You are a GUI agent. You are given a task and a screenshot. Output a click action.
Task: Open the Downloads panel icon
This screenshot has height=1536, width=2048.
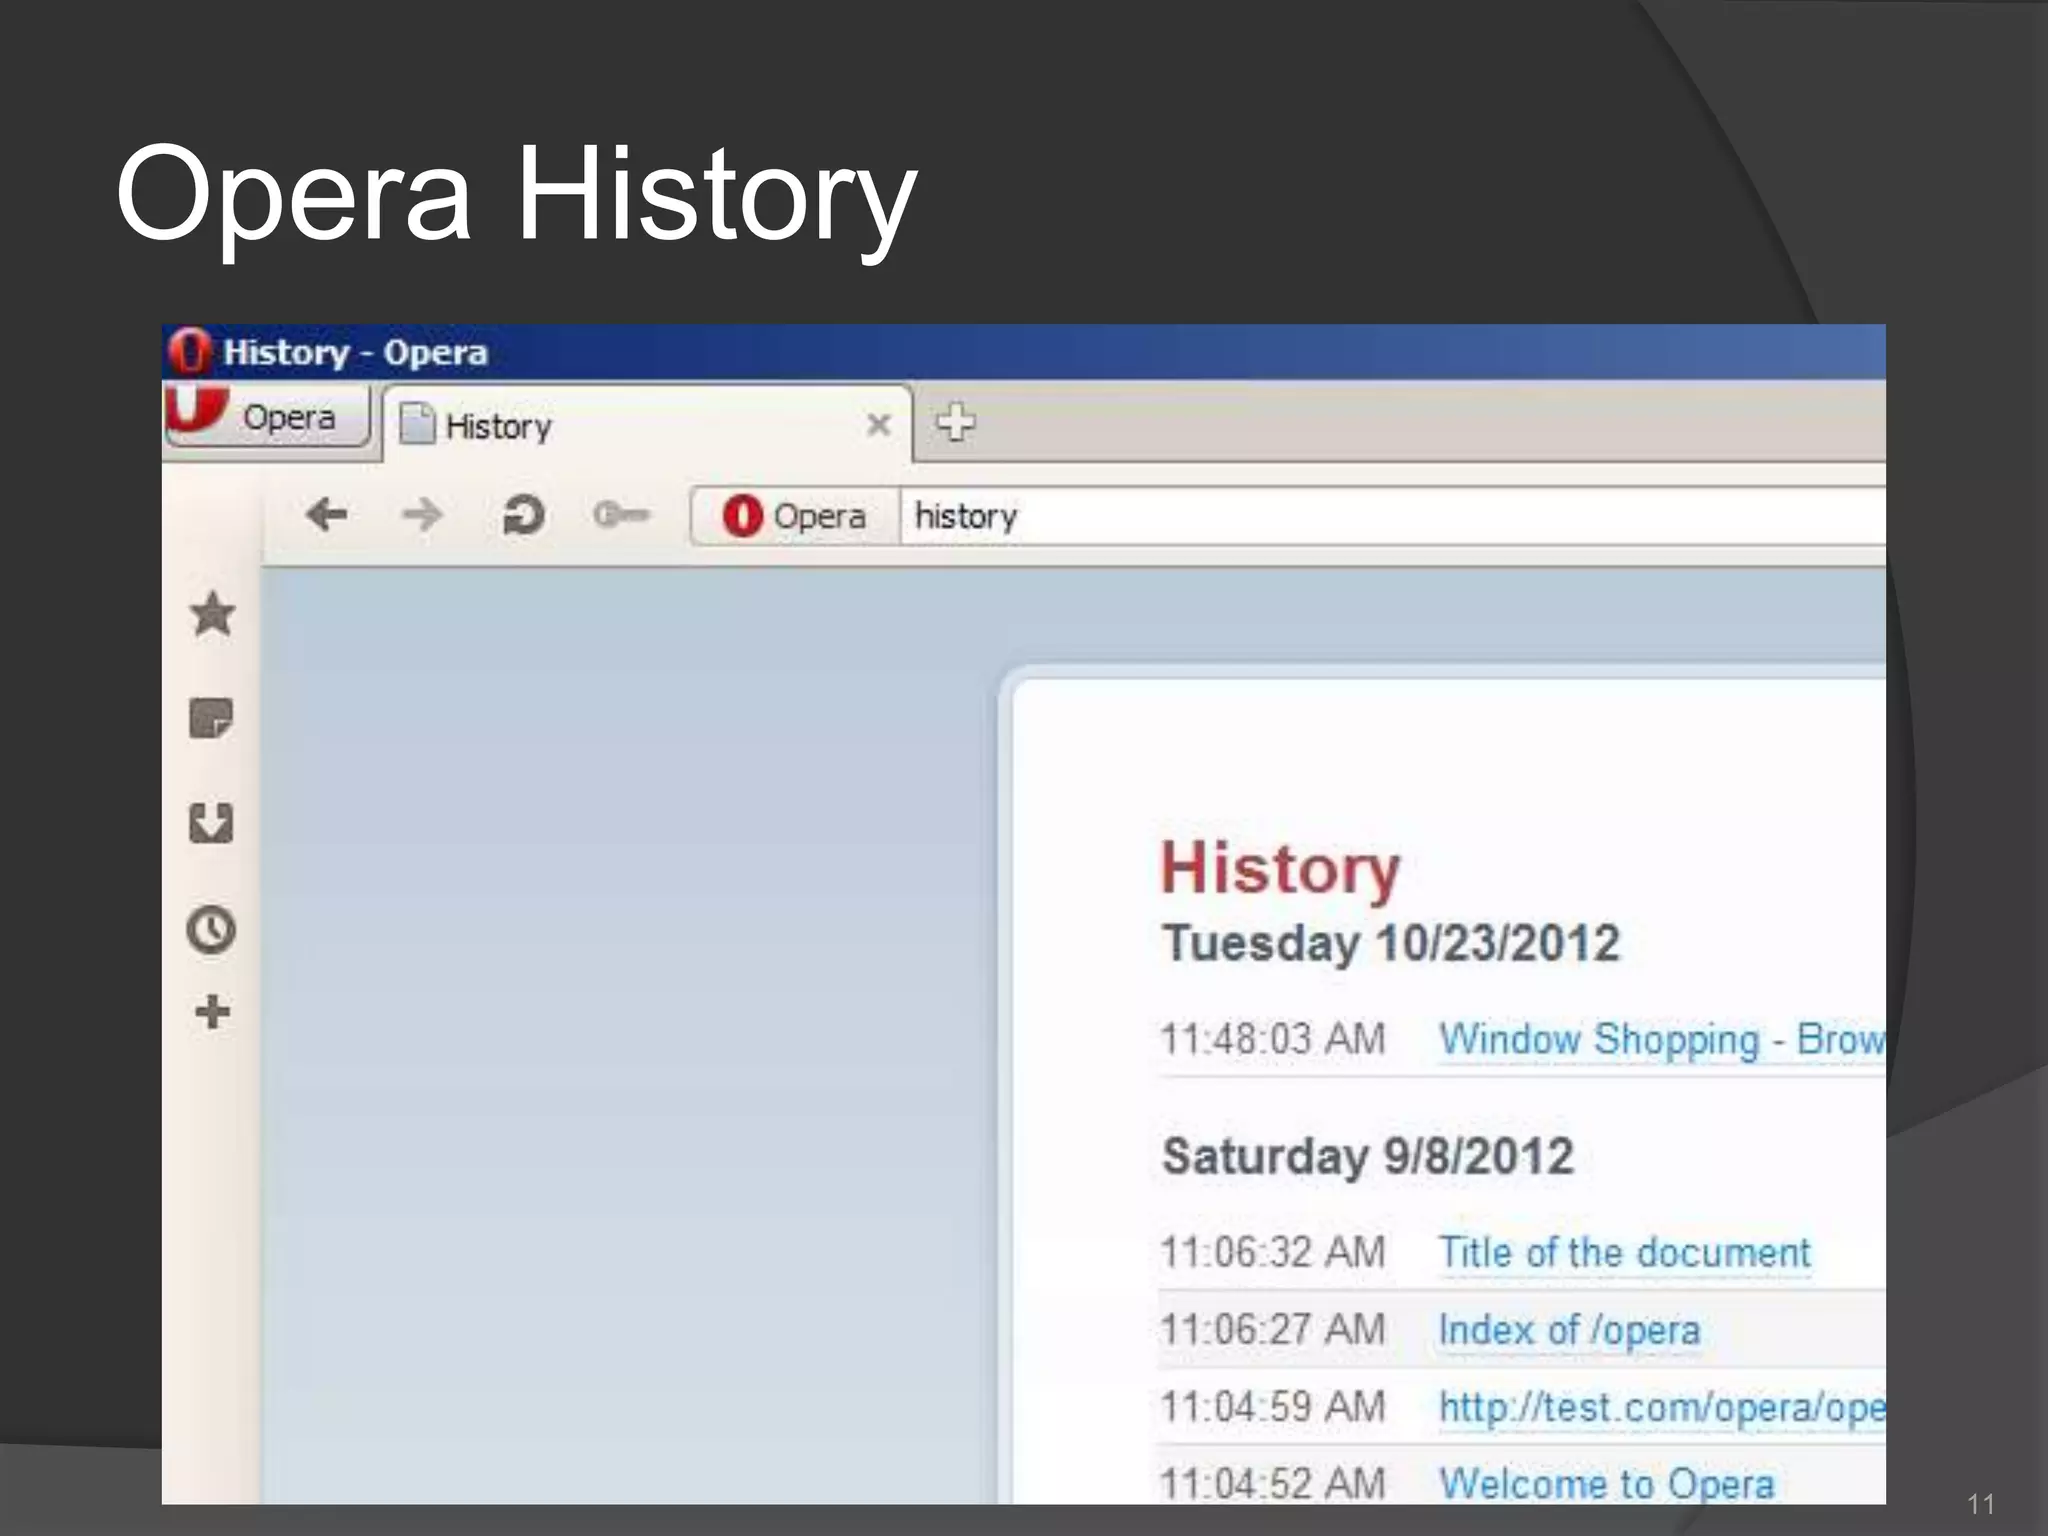211,823
